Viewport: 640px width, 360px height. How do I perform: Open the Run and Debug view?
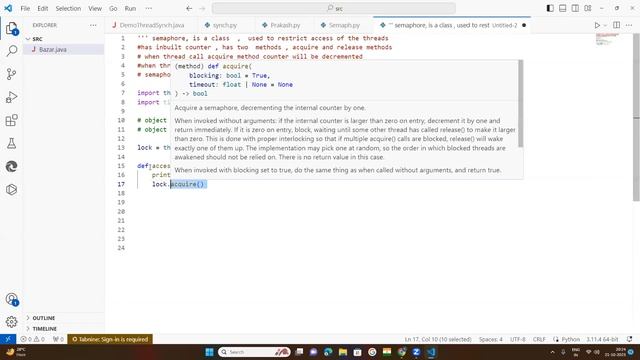tap(11, 97)
